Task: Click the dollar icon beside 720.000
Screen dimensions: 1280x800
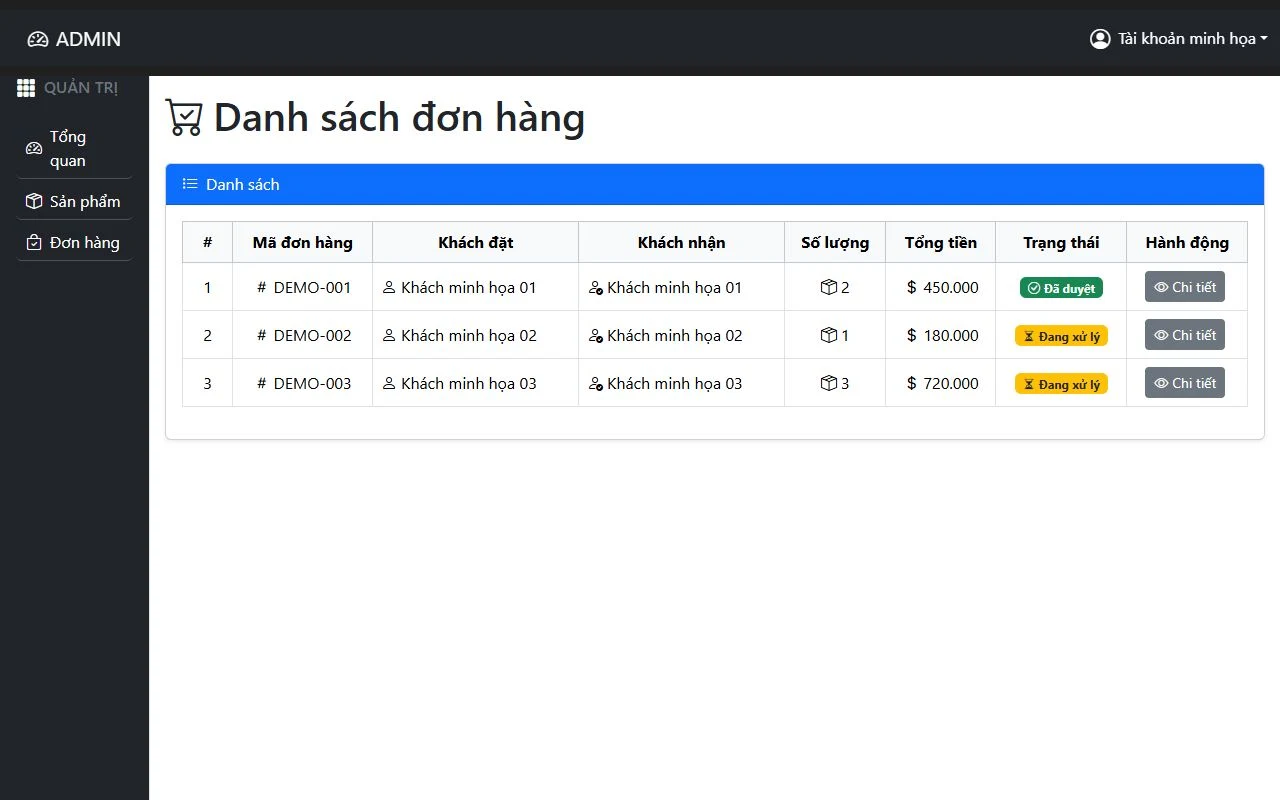Action: pyautogui.click(x=911, y=383)
